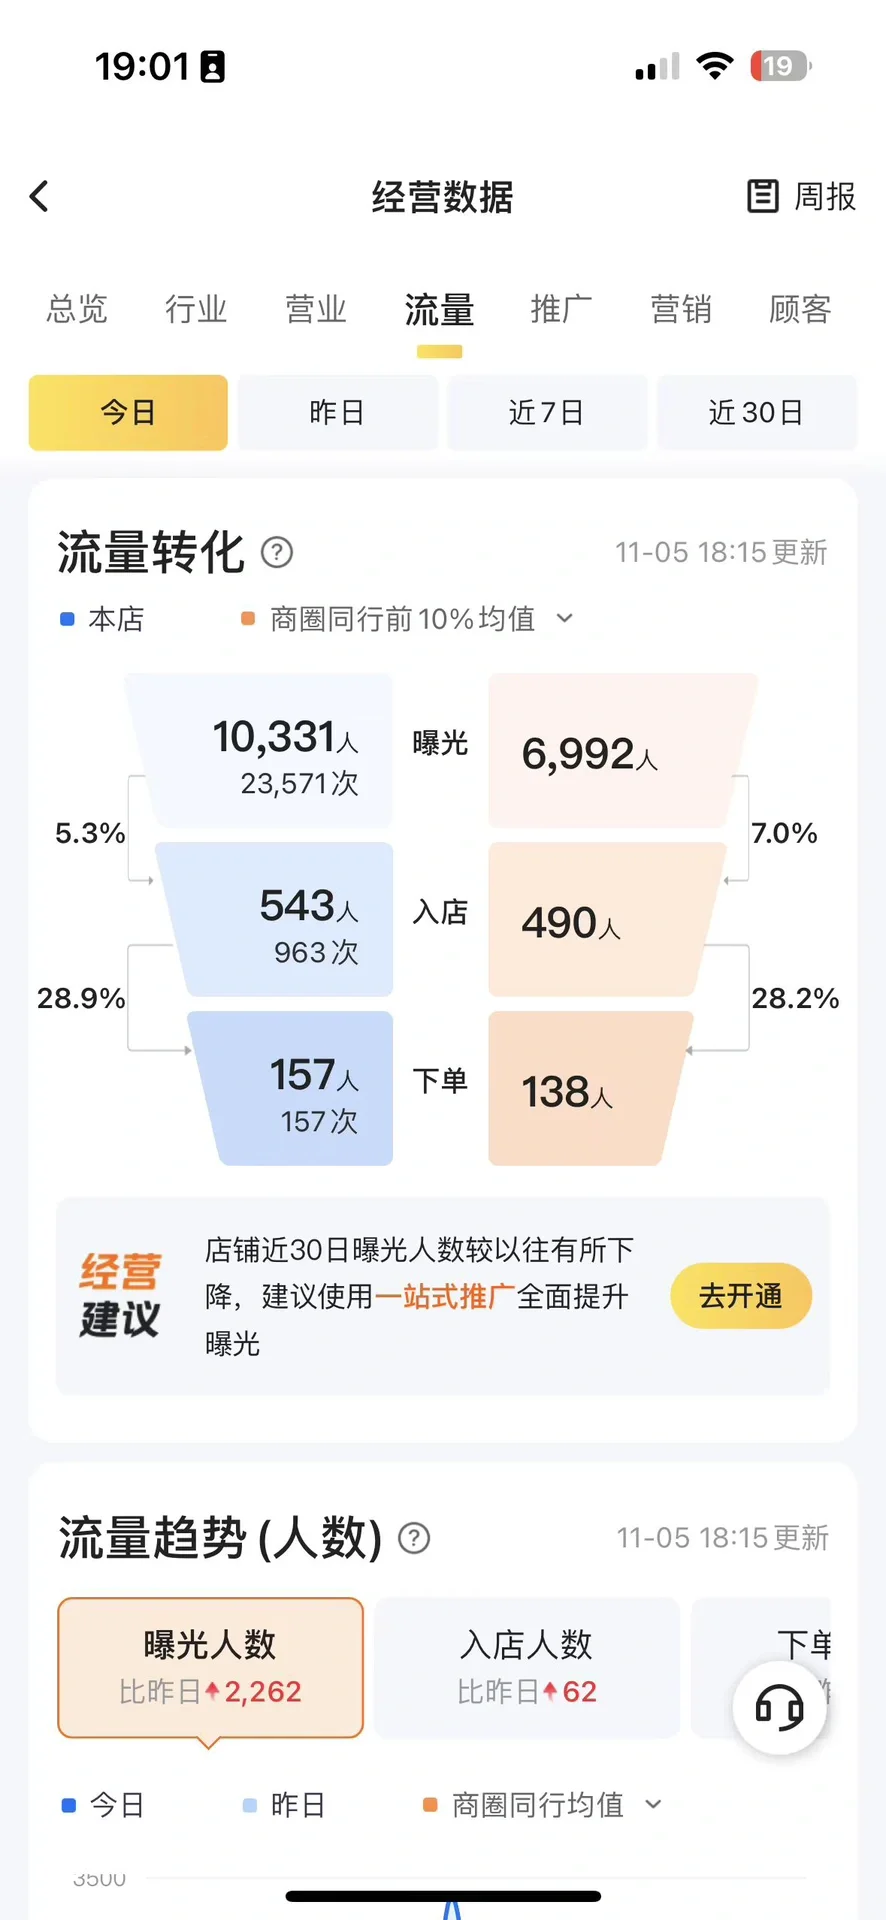Image resolution: width=886 pixels, height=1920 pixels.
Task: Expand 商圈同行前10%均值 dropdown
Action: coord(564,618)
